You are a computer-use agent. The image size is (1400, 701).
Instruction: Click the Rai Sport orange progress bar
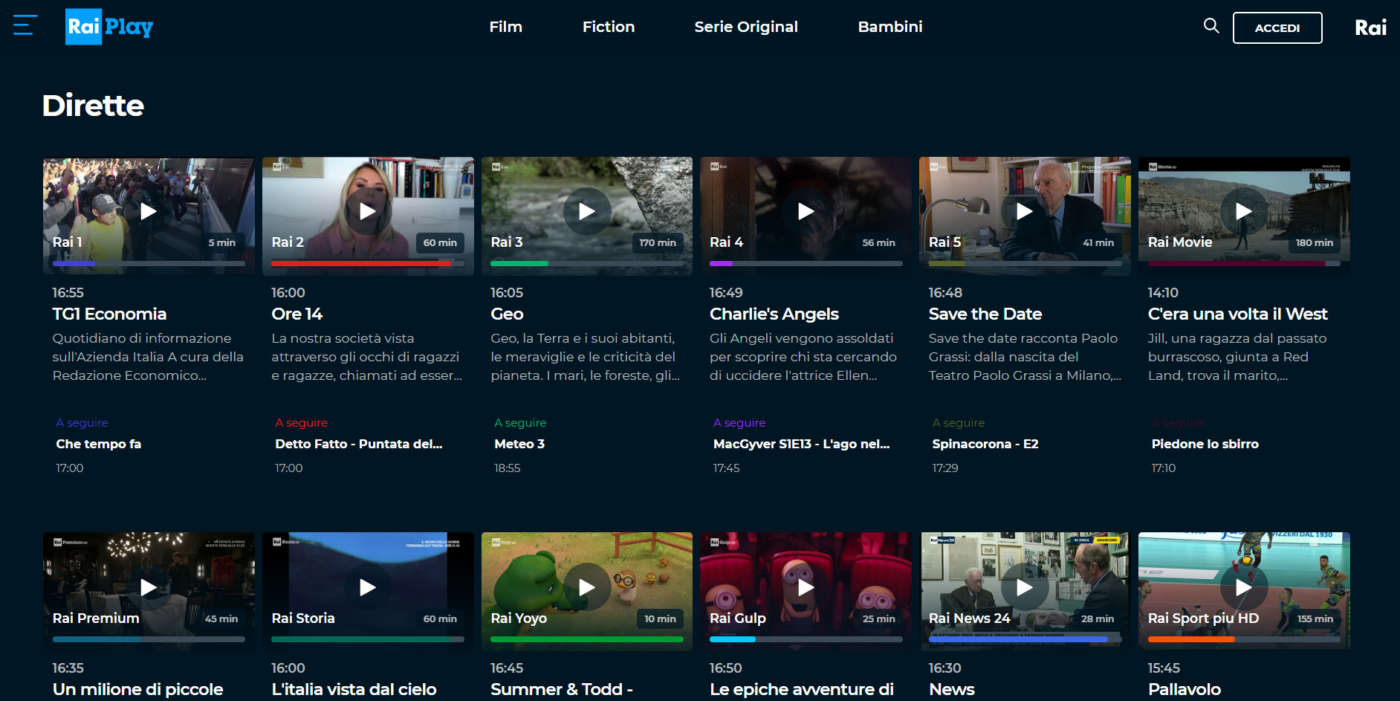click(x=1243, y=639)
